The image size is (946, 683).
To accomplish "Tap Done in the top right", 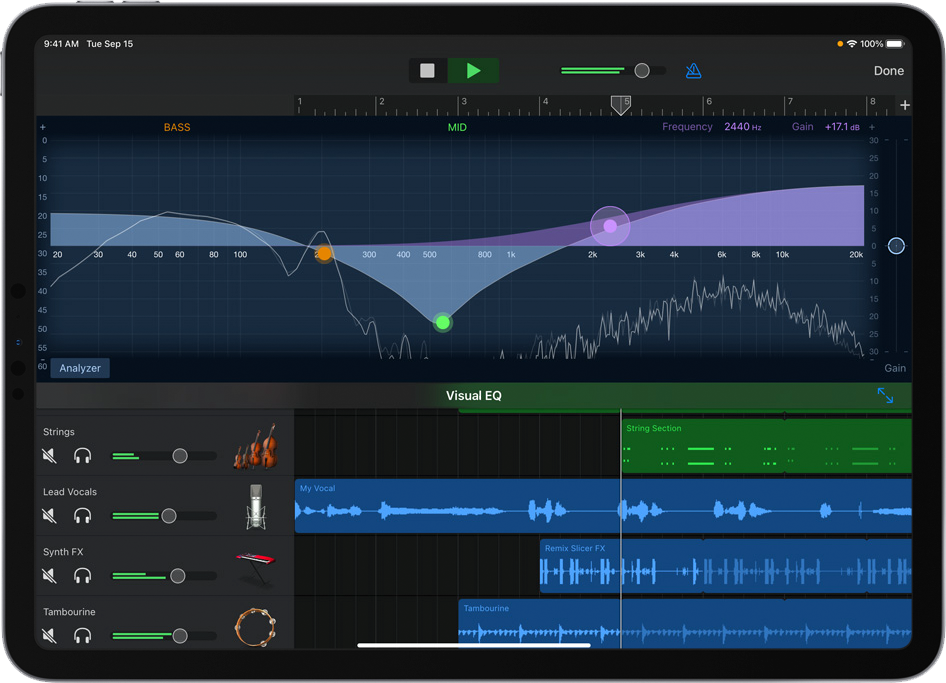I will point(888,71).
